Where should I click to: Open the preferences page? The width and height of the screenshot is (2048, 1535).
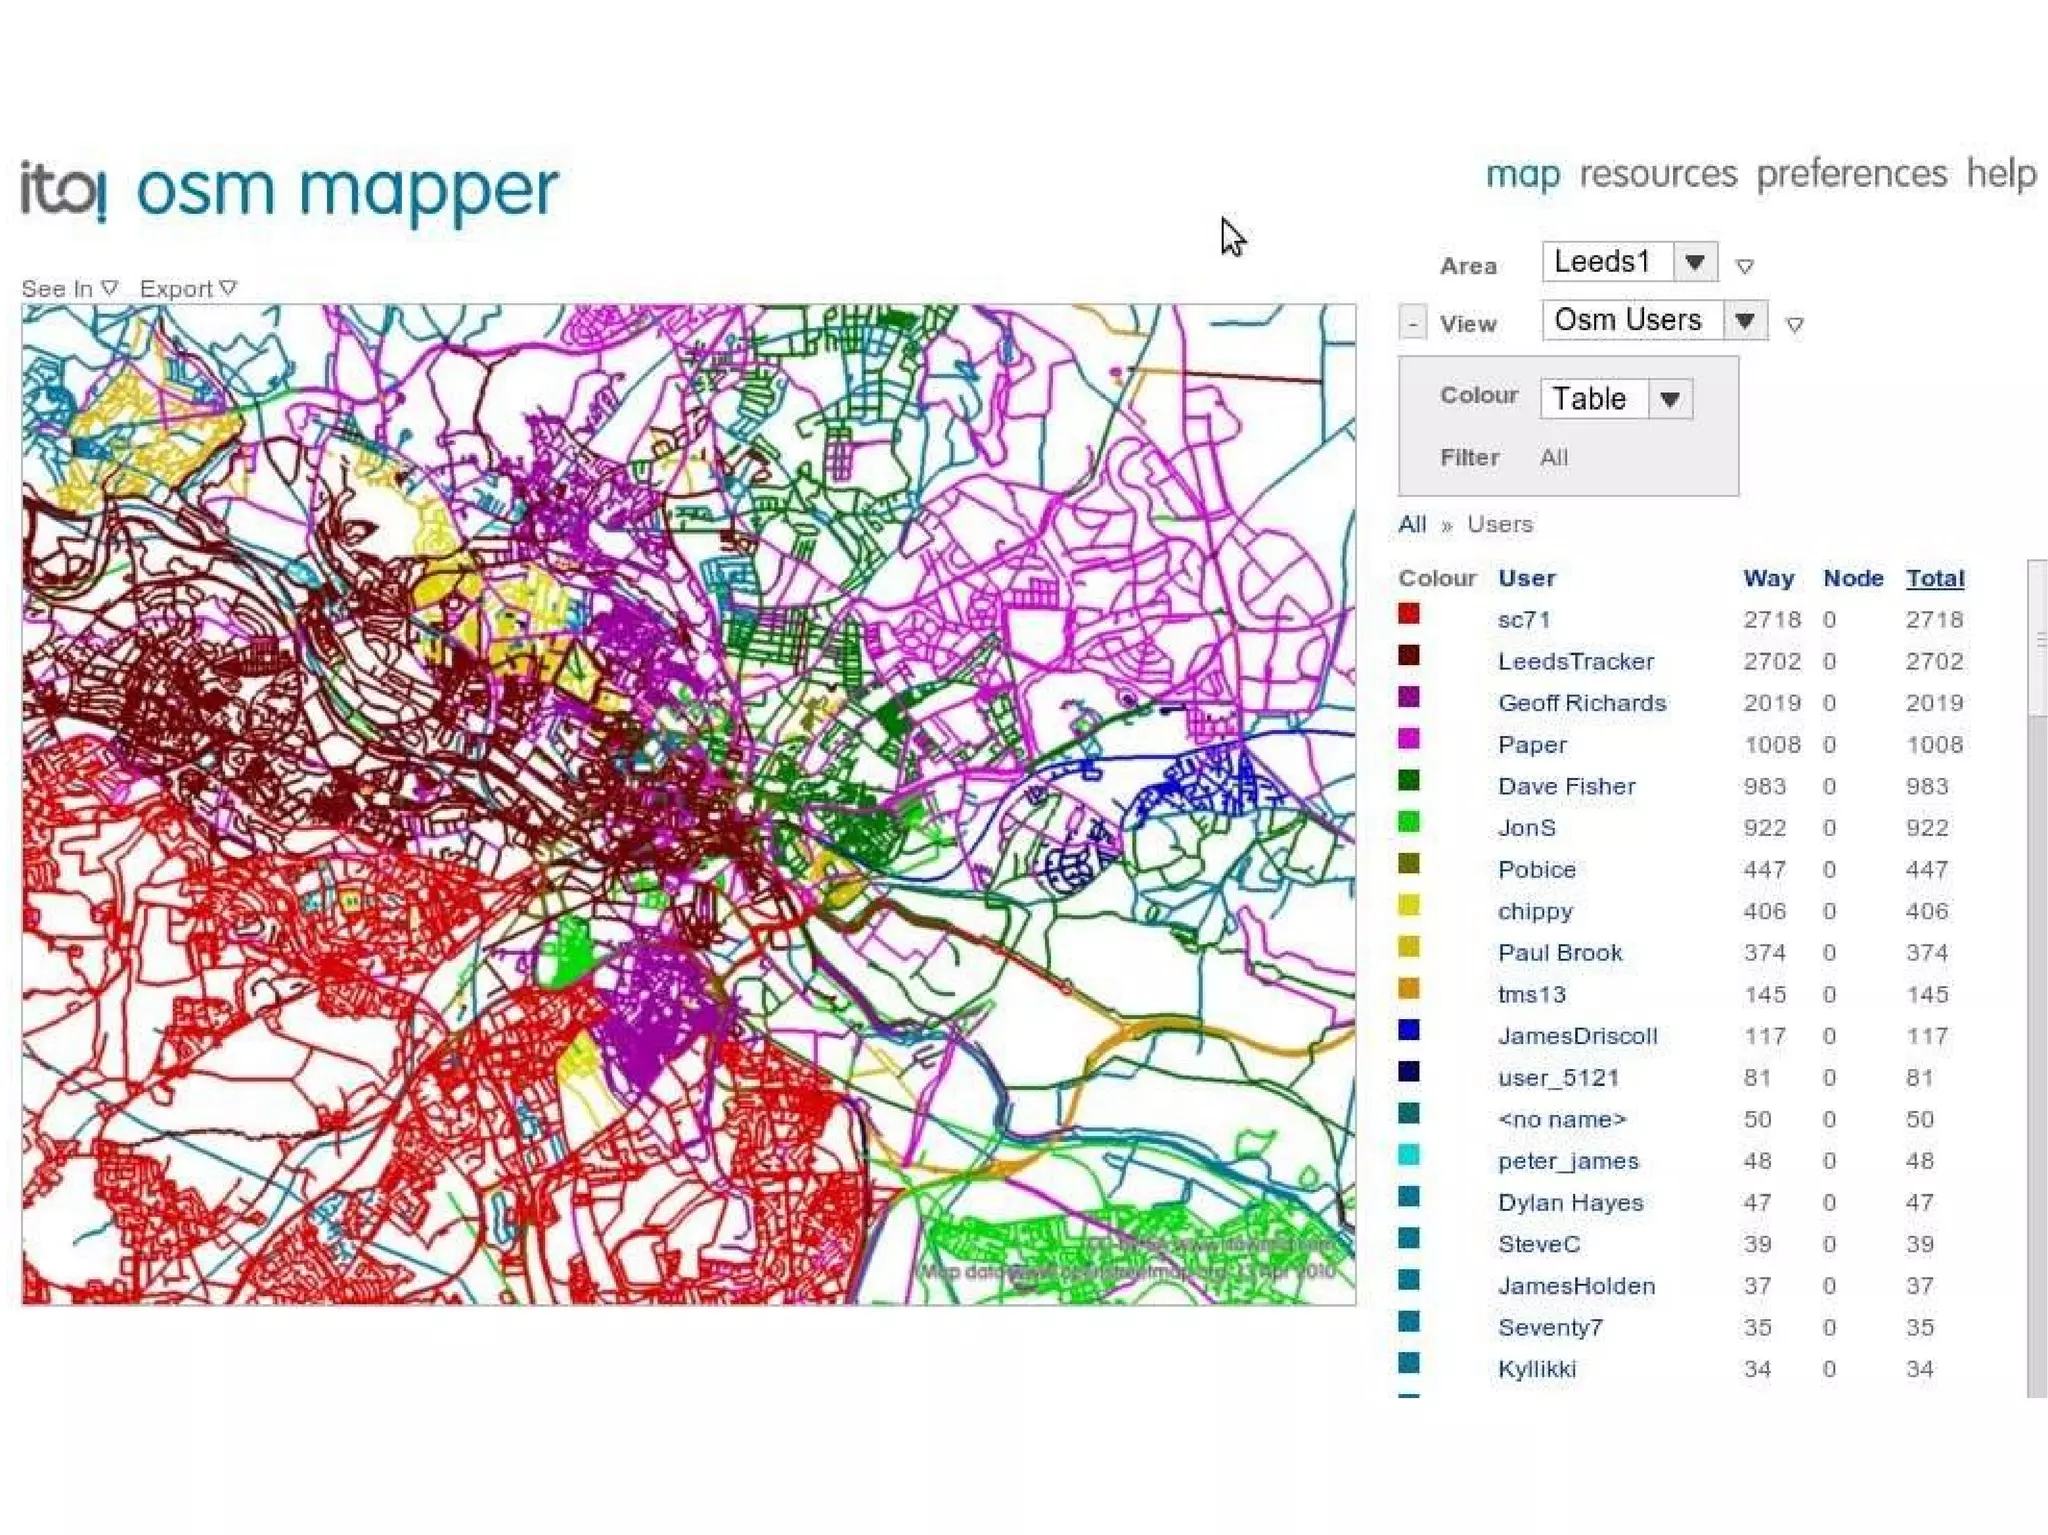point(1851,174)
